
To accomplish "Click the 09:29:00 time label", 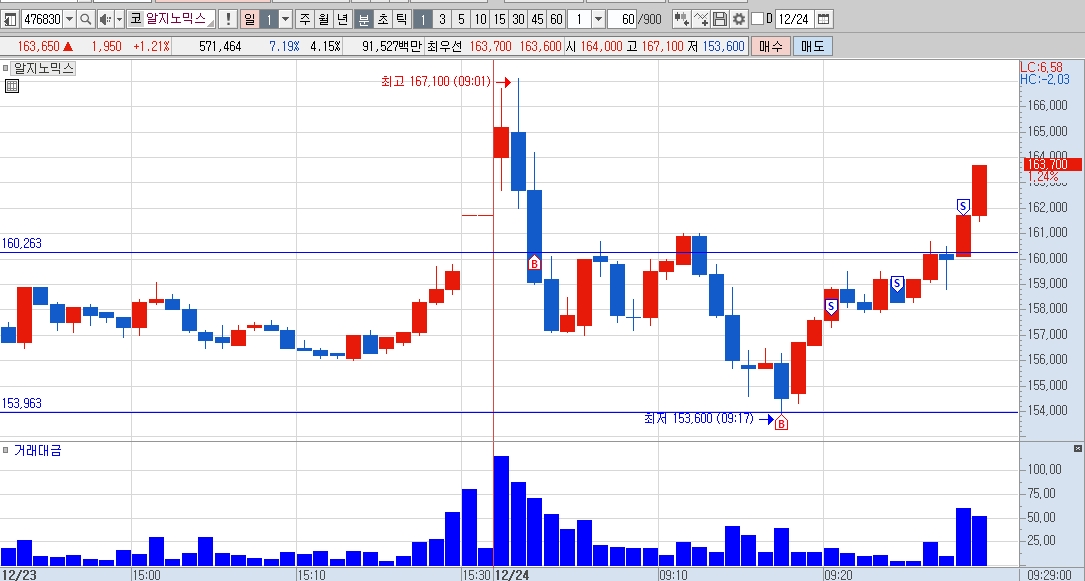I will point(1049,575).
